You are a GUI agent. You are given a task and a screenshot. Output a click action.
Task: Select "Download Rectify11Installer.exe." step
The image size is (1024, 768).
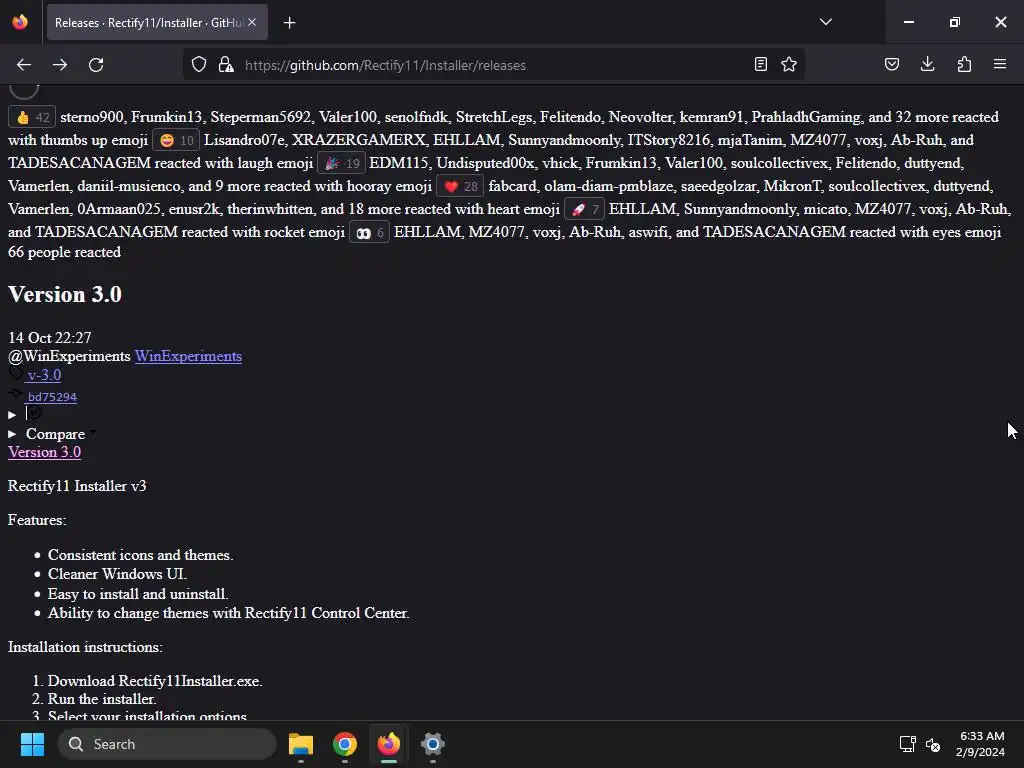[x=155, y=681]
